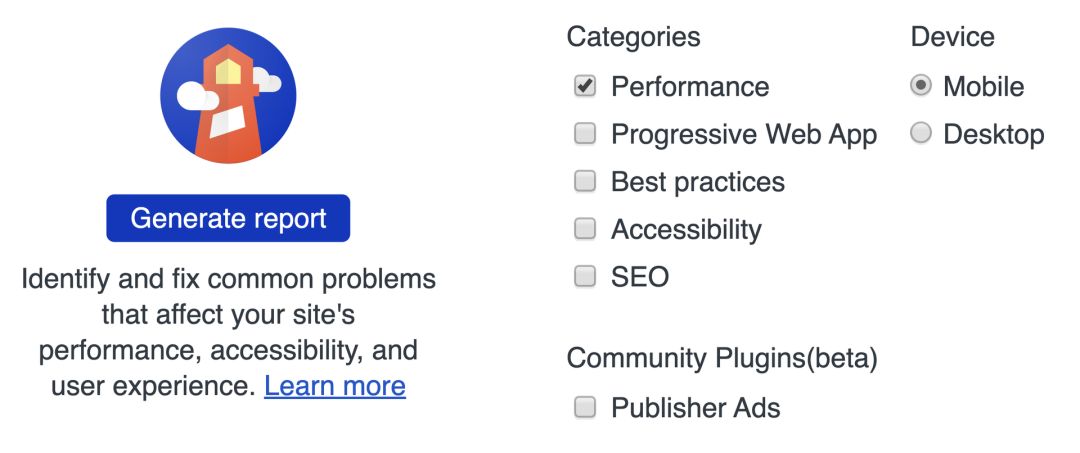Click the "Best practices" label text
The height and width of the screenshot is (453, 1080).
(x=698, y=182)
